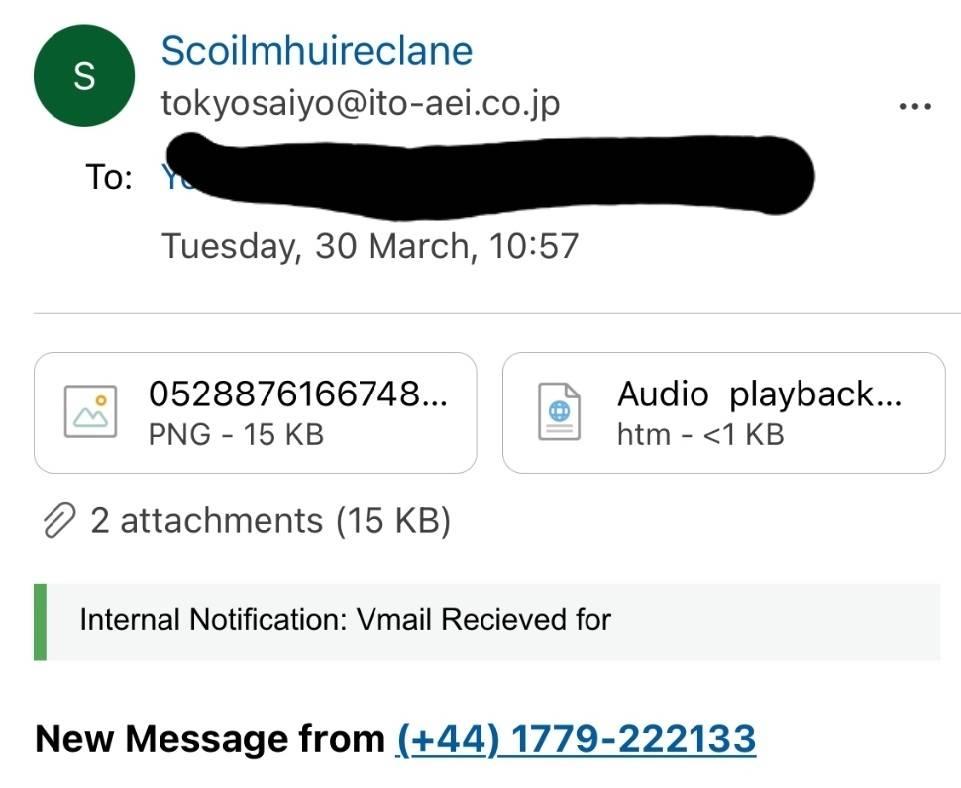Image resolution: width=961 pixels, height=788 pixels.
Task: Tap the green S sender avatar
Action: 85,75
